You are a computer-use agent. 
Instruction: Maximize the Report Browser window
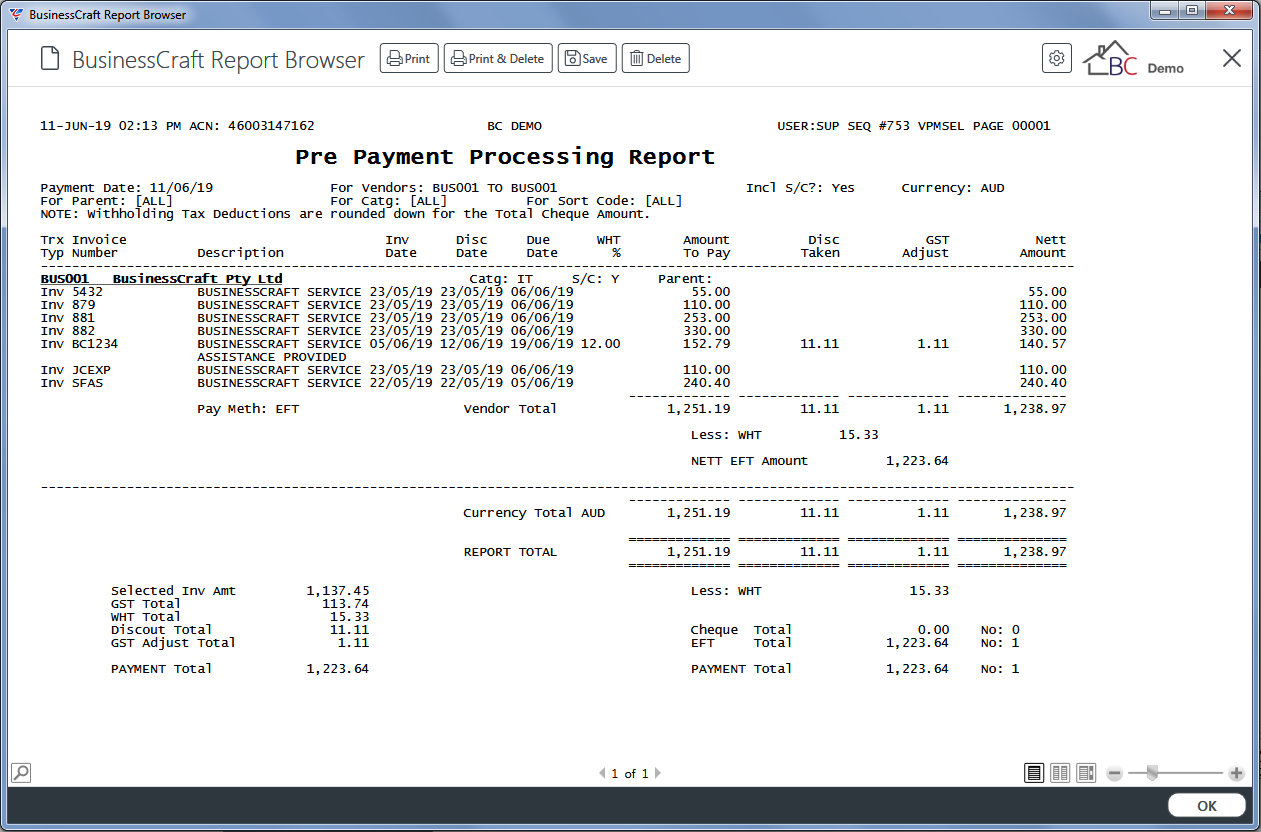[x=1191, y=11]
